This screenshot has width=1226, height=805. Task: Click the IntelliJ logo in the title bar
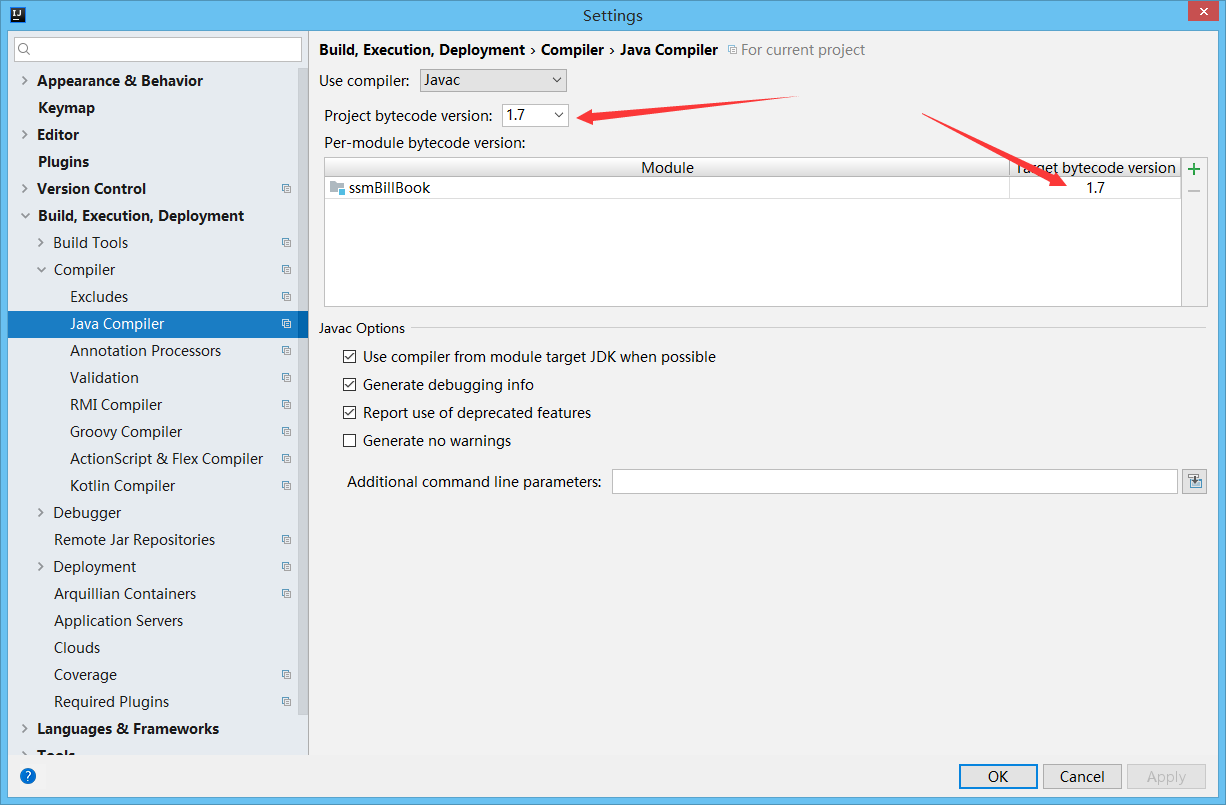tap(17, 14)
